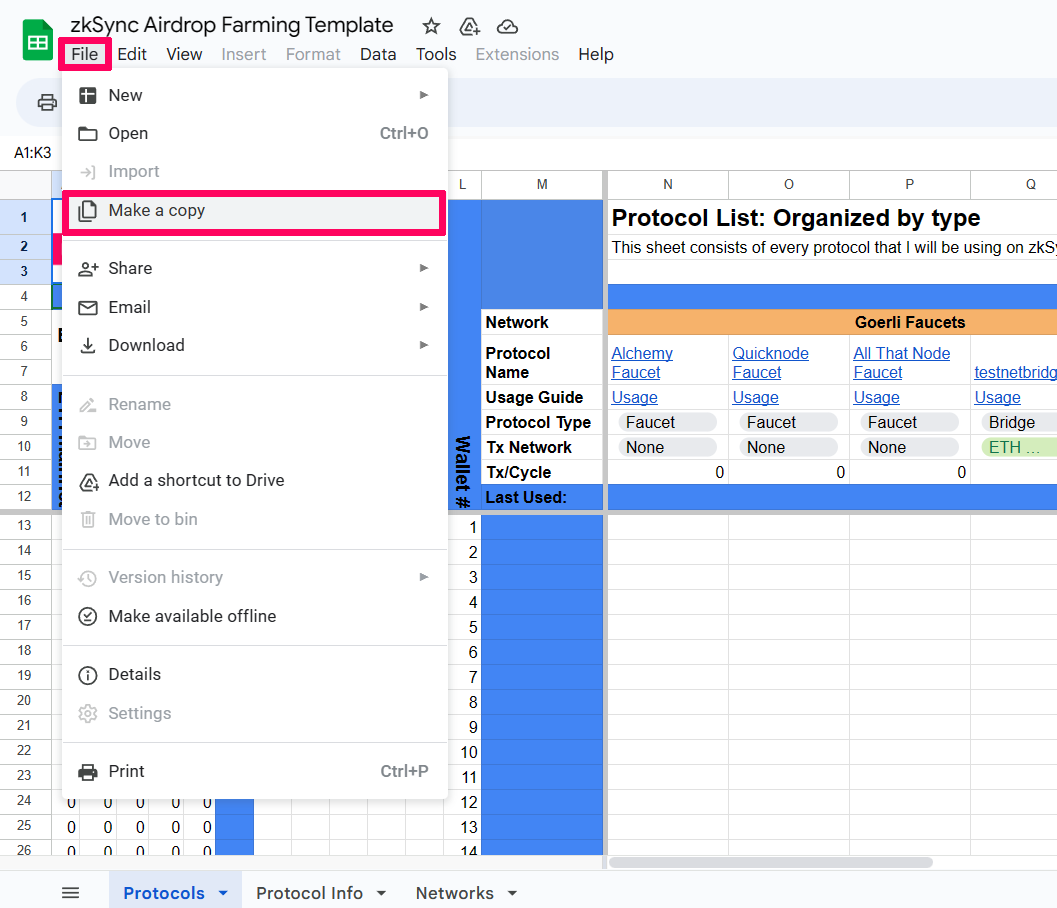Viewport: 1057px width, 908px height.
Task: Open the File menu
Action: [85, 55]
